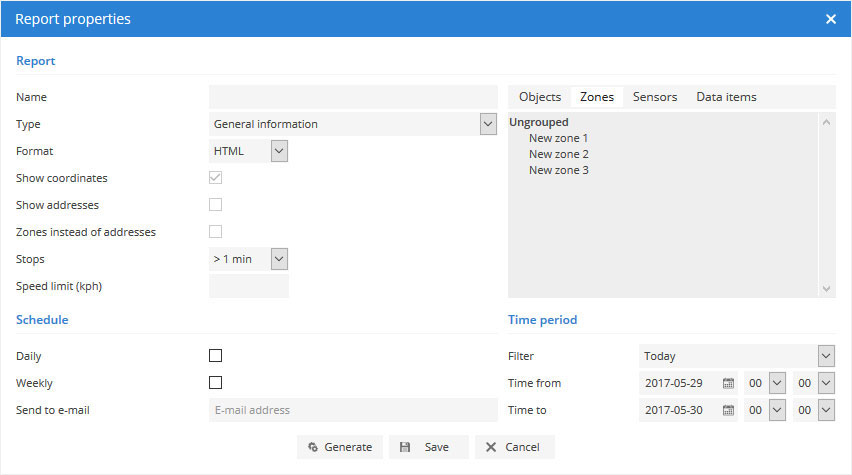Enable the Daily schedule checkbox
Image resolution: width=852 pixels, height=475 pixels.
pos(215,356)
